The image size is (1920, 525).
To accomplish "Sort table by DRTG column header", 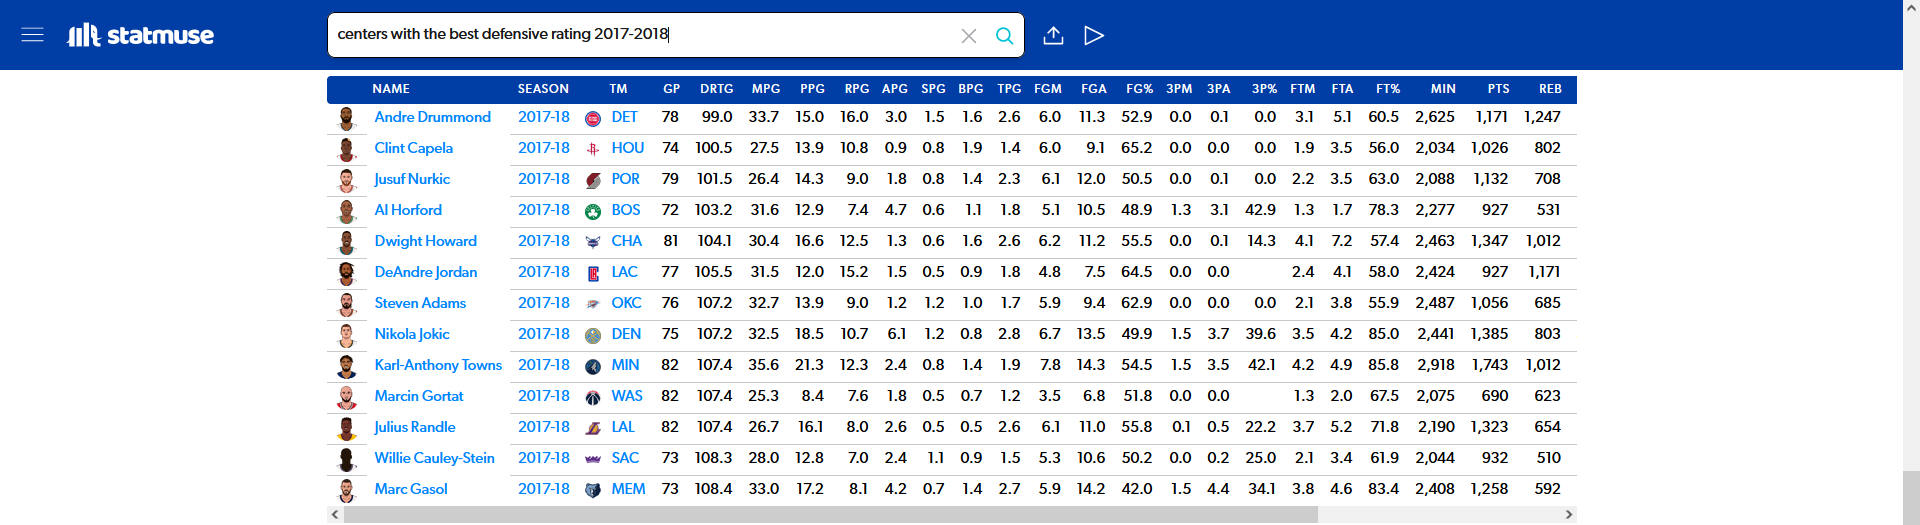I will (x=716, y=89).
